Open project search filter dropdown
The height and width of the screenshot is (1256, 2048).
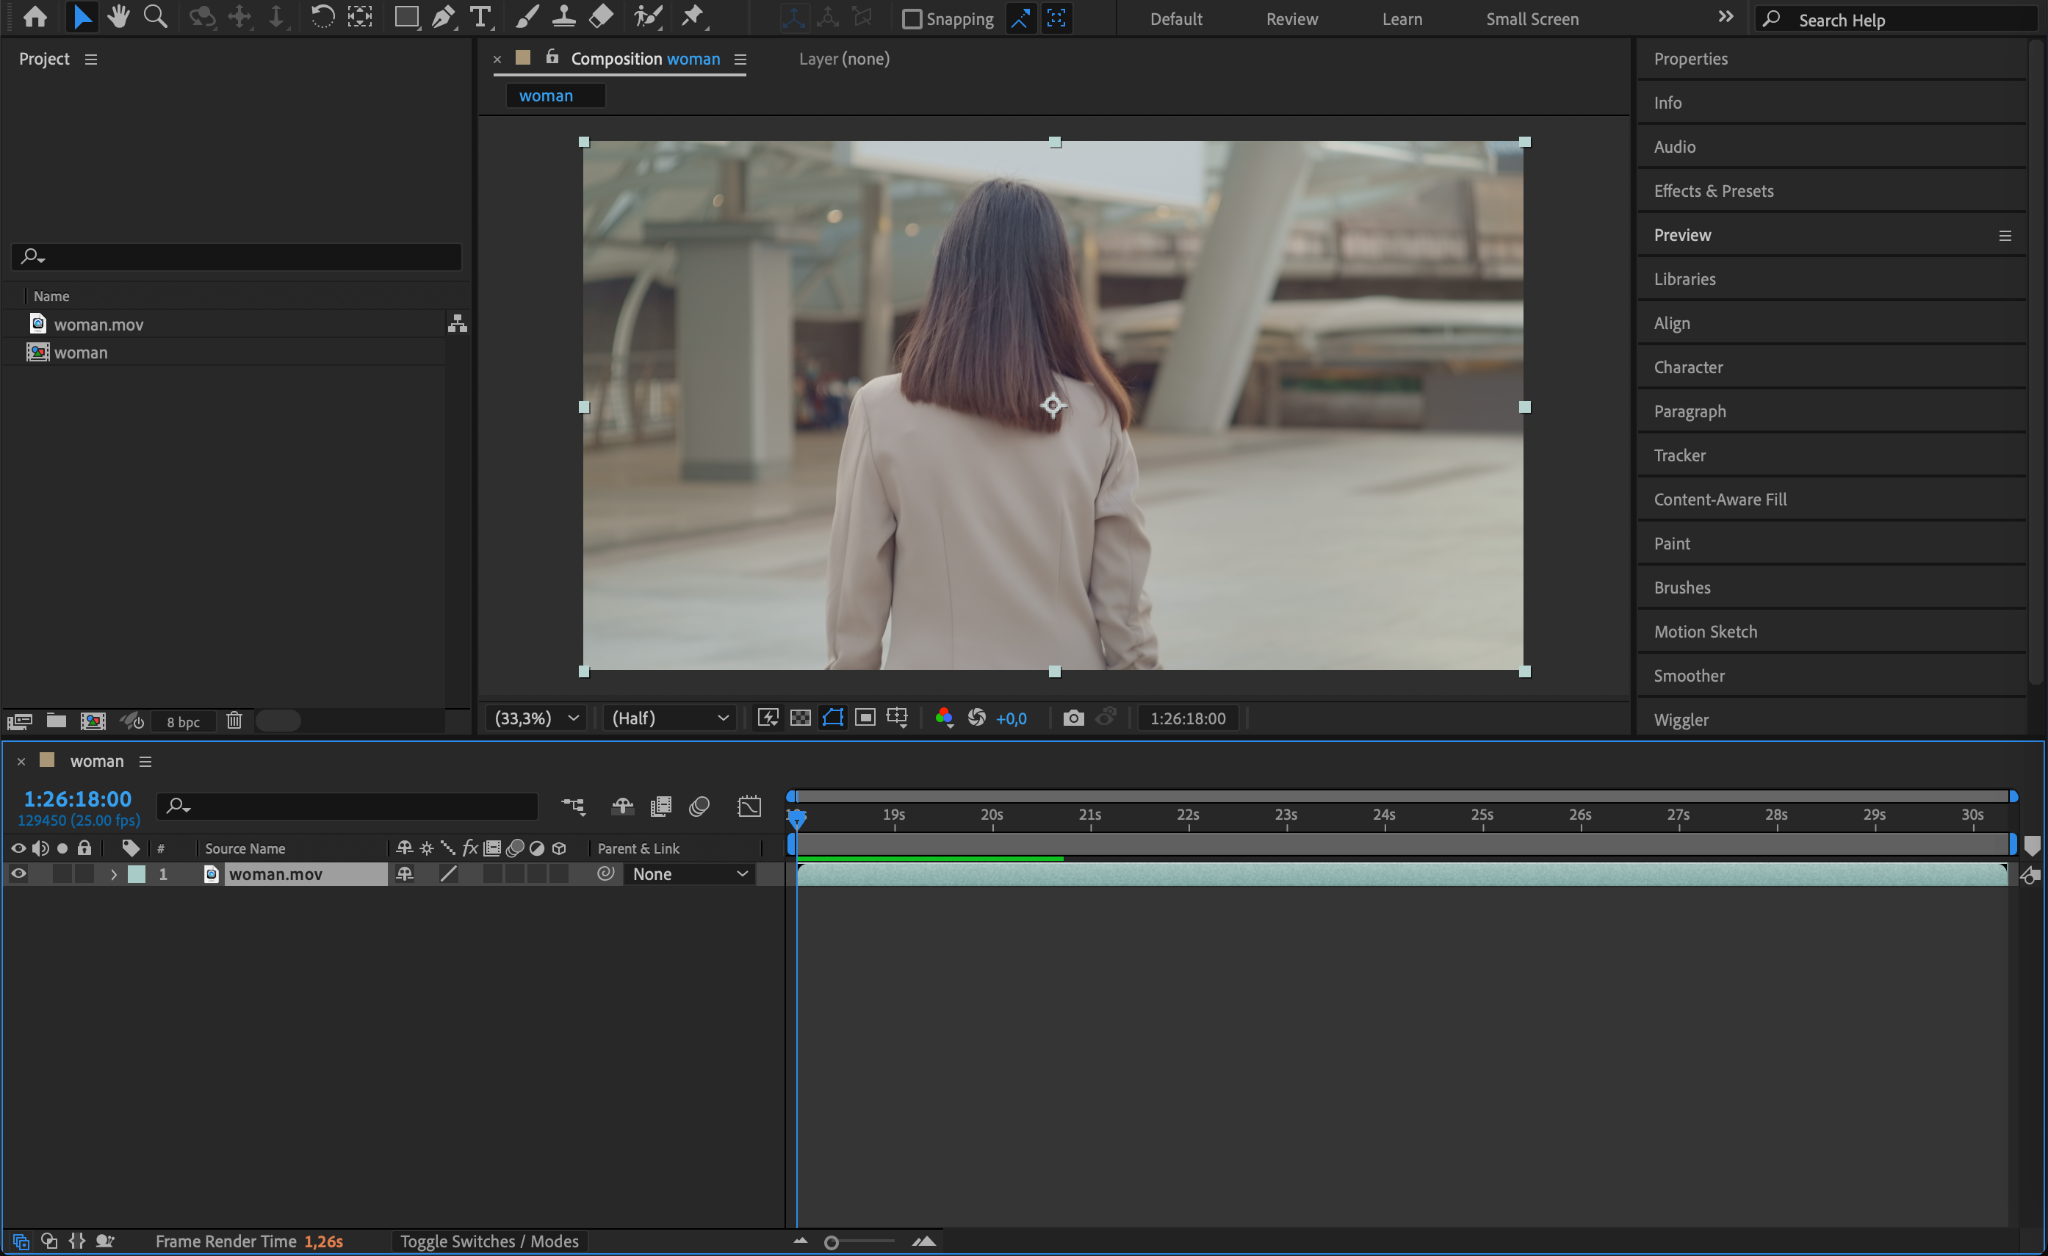coord(32,257)
